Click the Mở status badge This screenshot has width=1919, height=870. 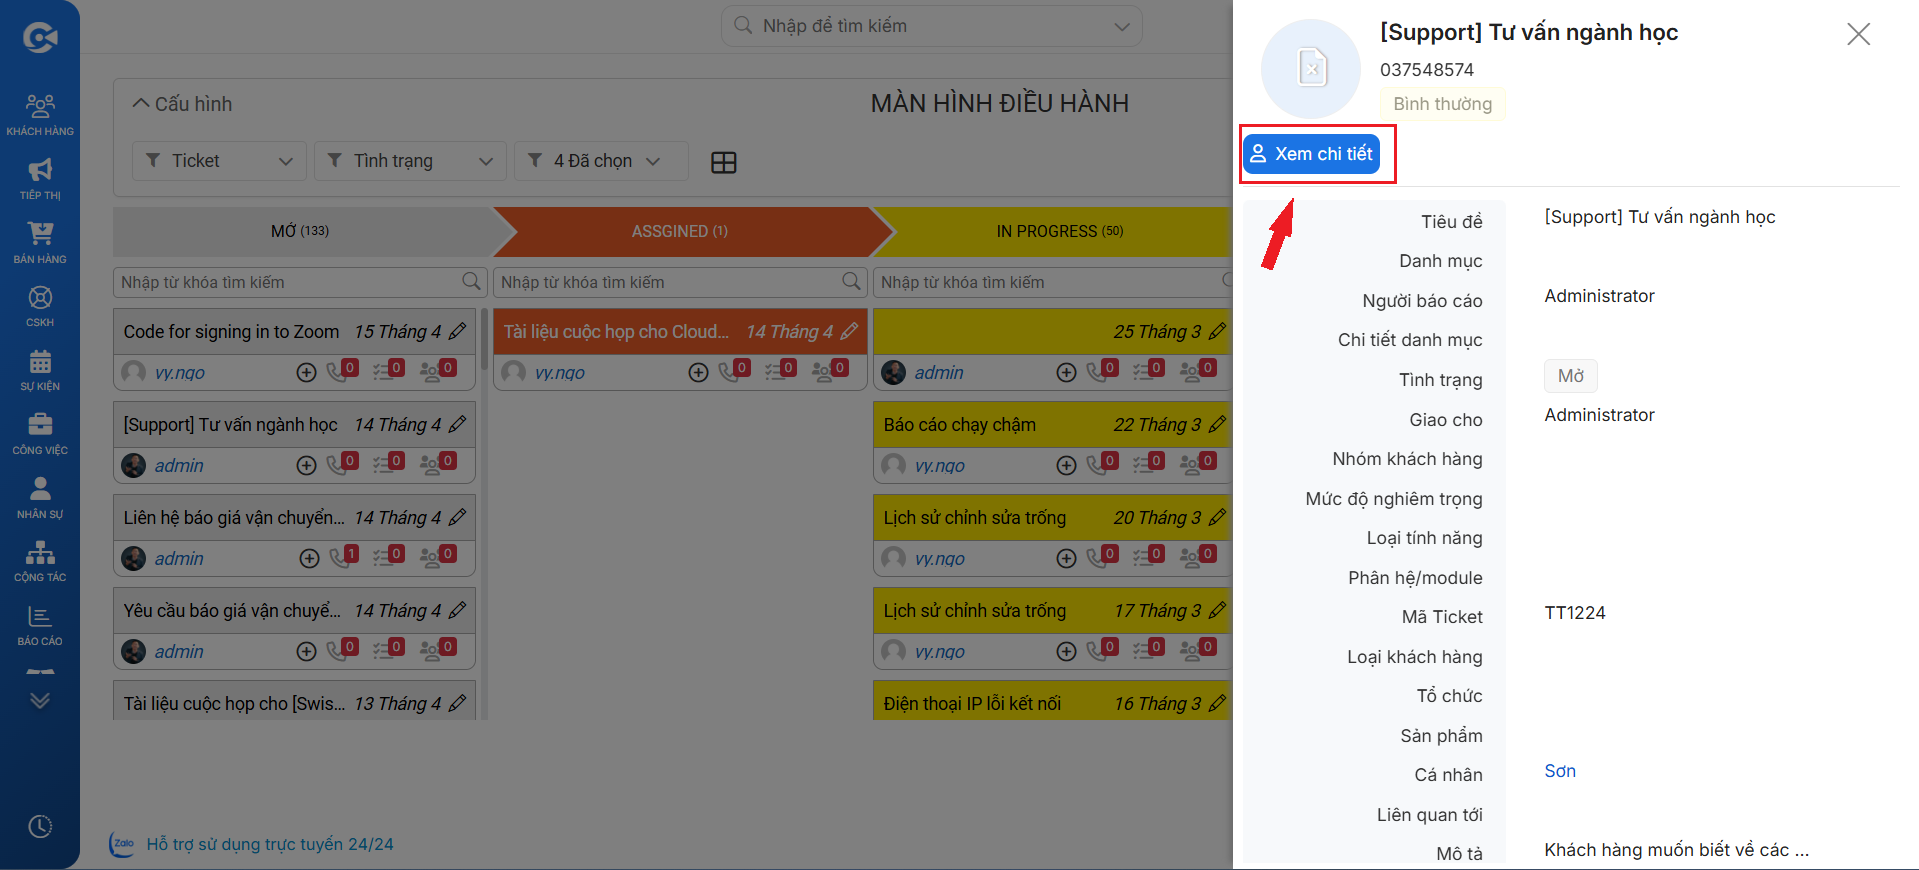tap(1571, 376)
